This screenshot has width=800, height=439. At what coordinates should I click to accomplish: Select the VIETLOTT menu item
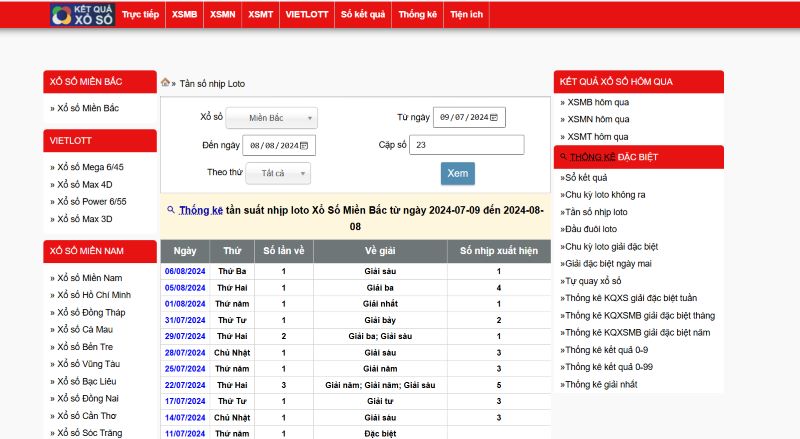coord(304,15)
